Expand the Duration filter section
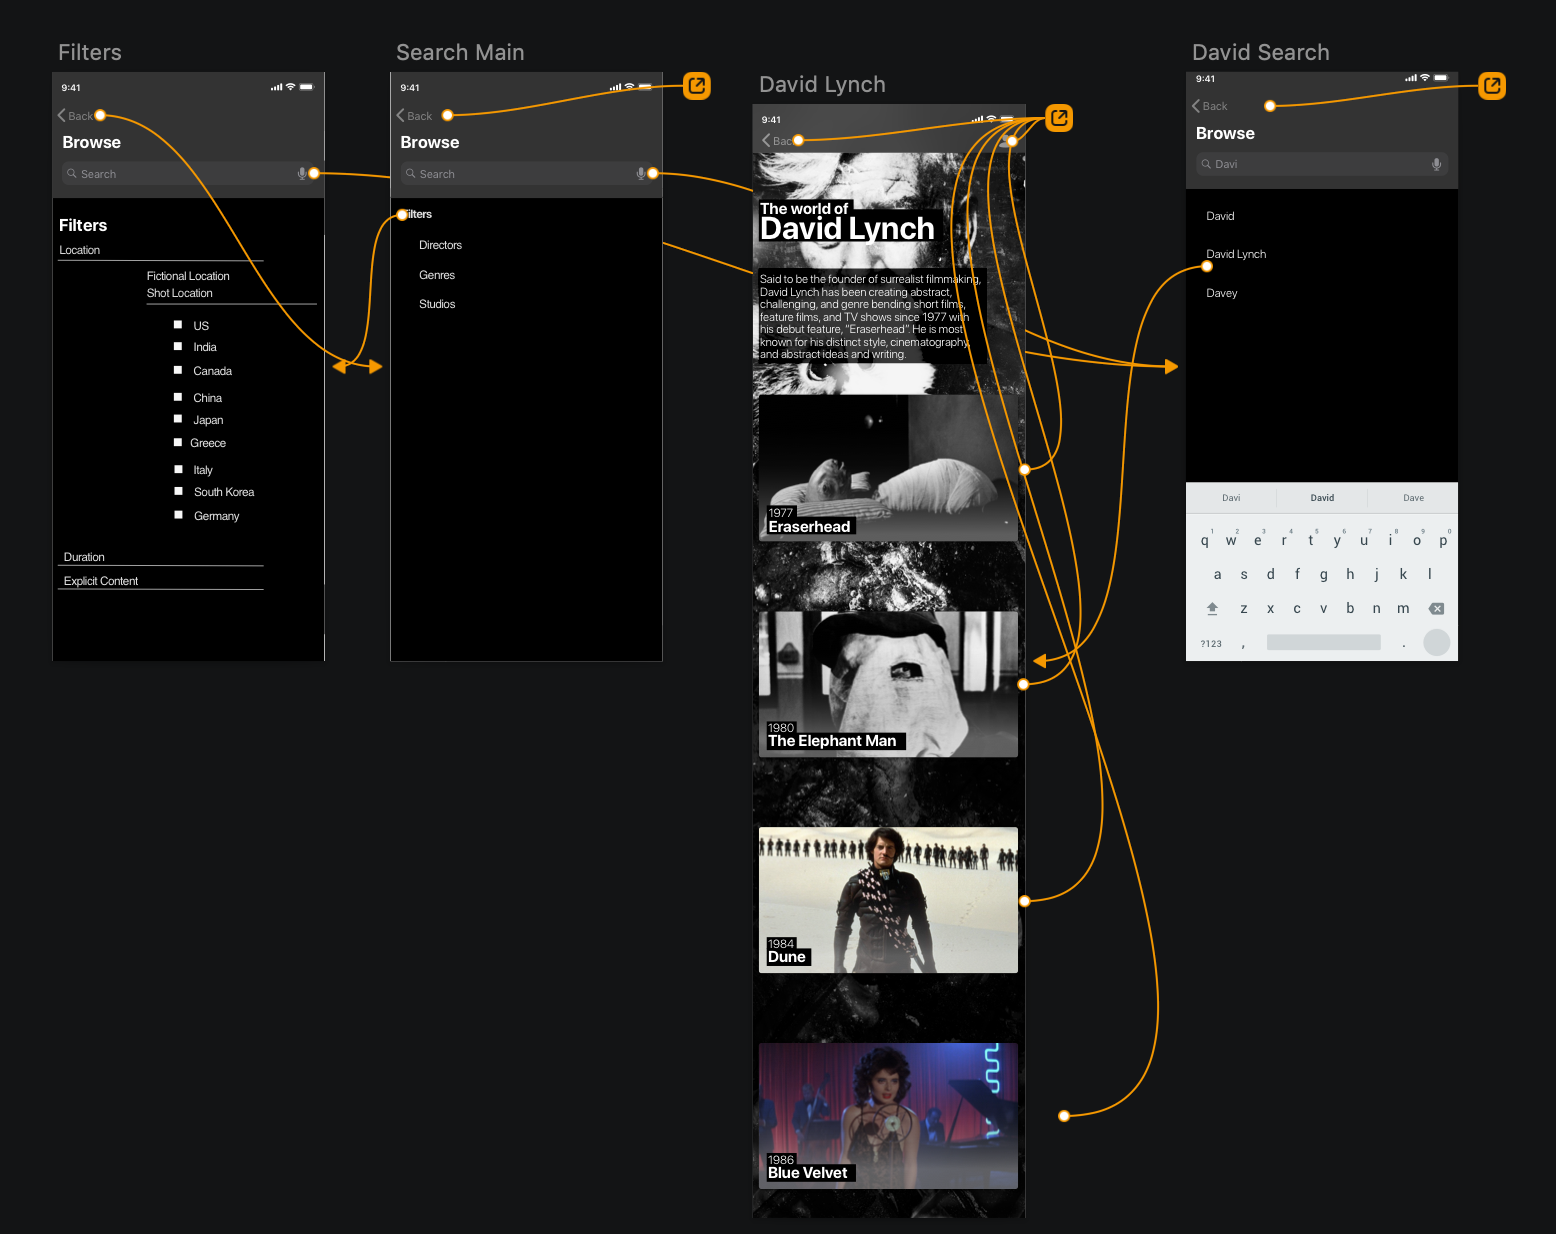The height and width of the screenshot is (1234, 1556). [x=84, y=557]
